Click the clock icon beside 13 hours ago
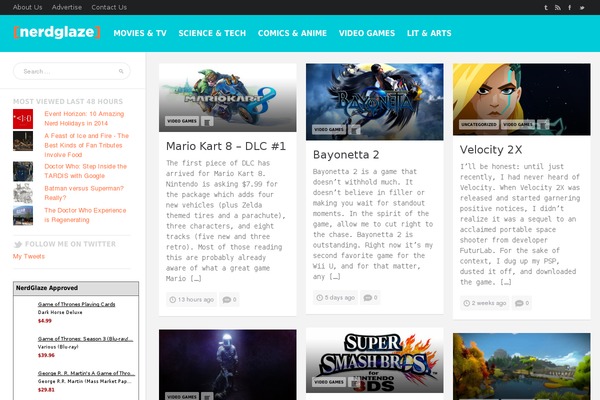The image size is (600, 400). (173, 299)
